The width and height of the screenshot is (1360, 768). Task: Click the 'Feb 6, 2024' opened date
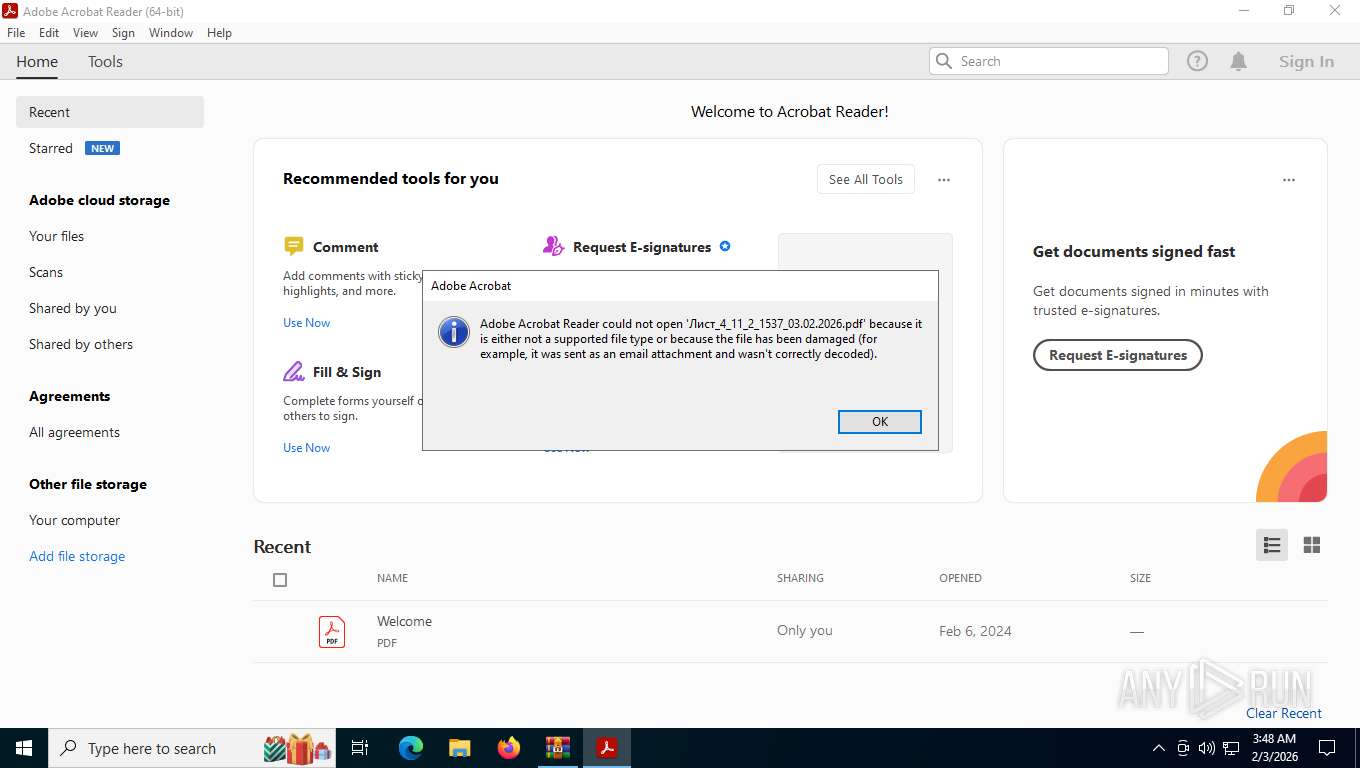click(975, 631)
